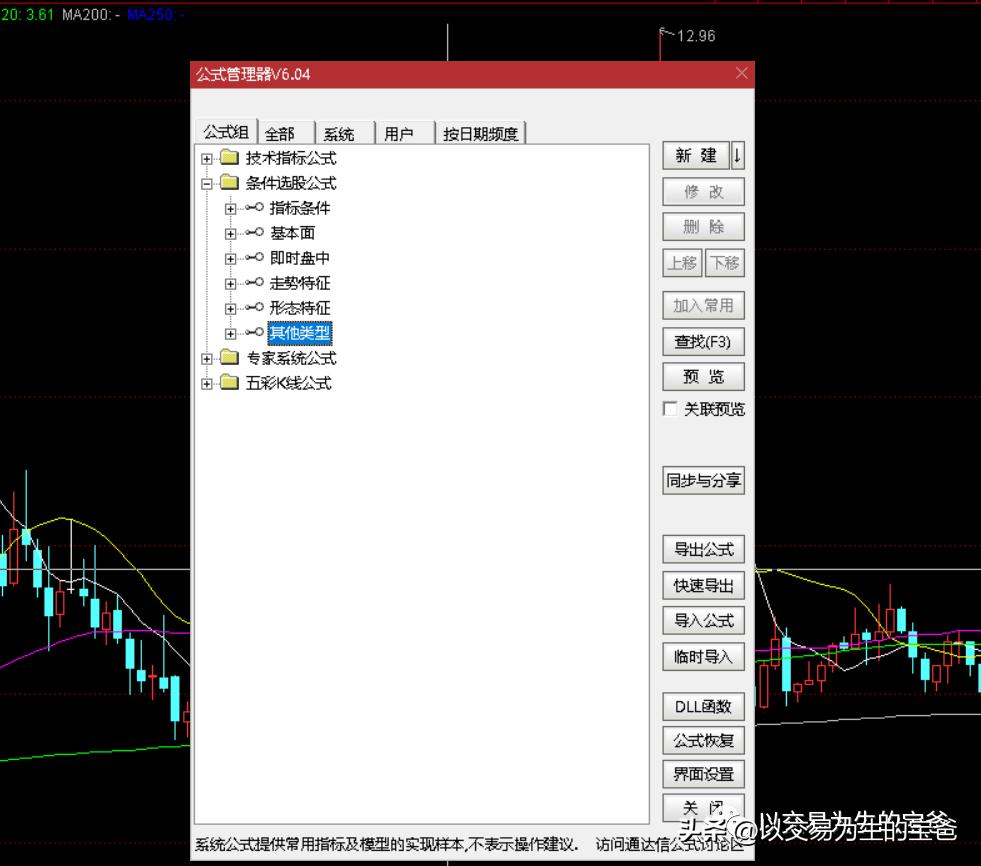Click the 12.96 price marker on chart
The width and height of the screenshot is (981, 866).
point(696,36)
